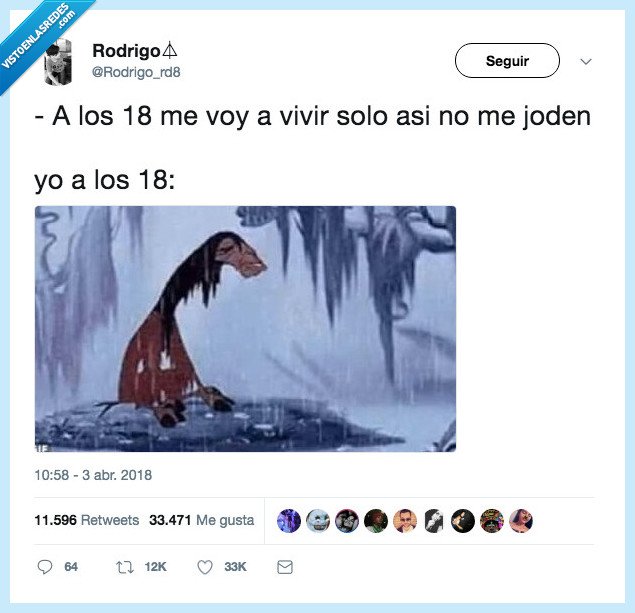Click the envelope direct message icon
Viewport: 635px width, 613px height.
[285, 567]
